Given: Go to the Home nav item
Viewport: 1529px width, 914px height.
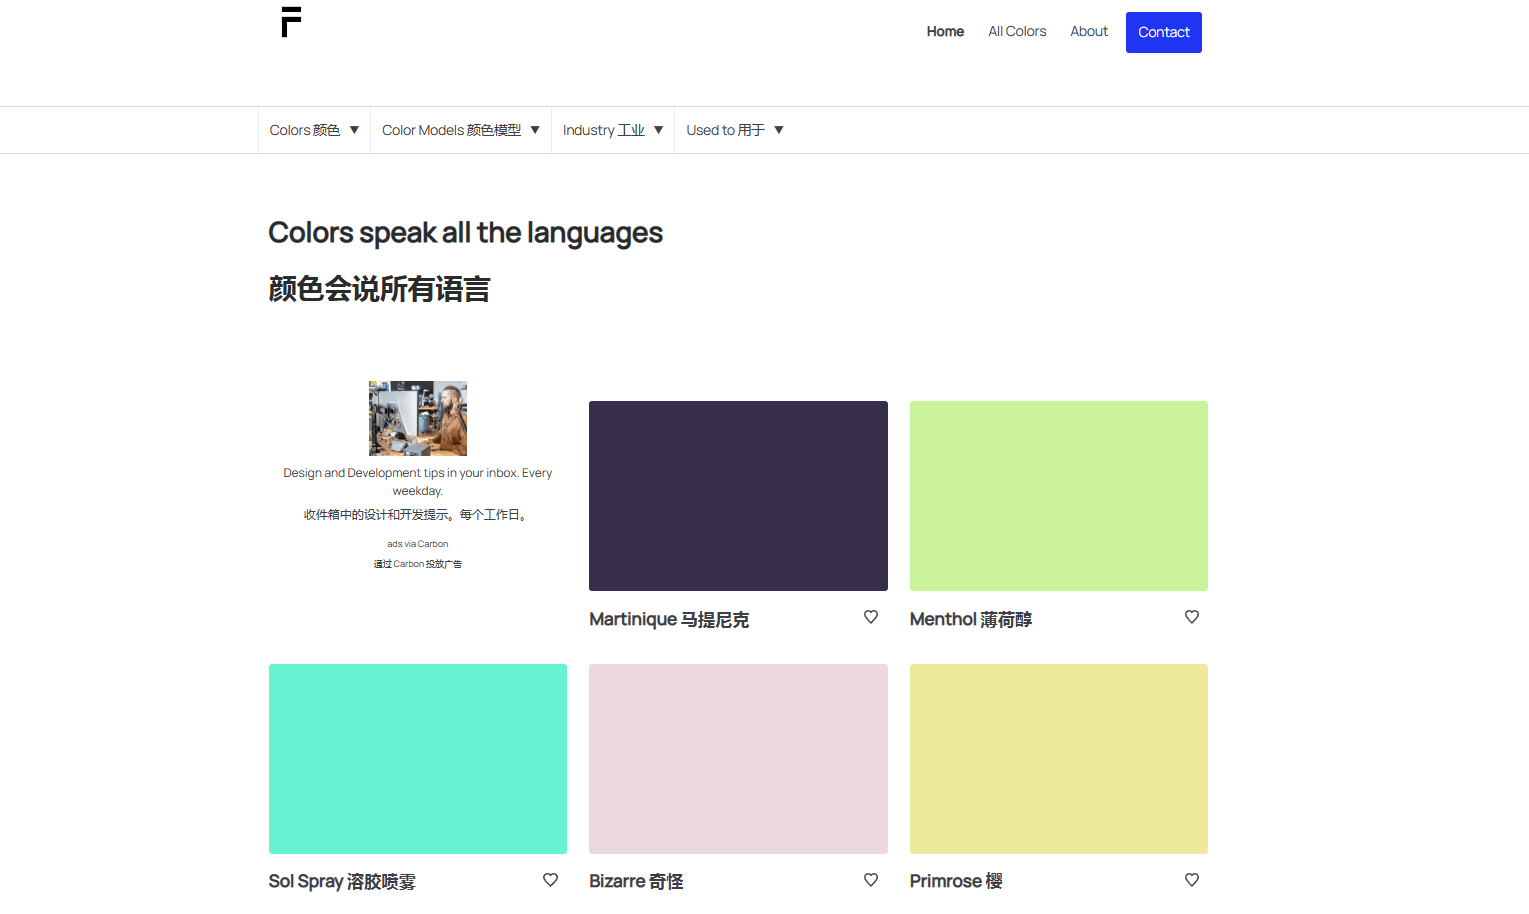Looking at the screenshot, I should pyautogui.click(x=945, y=32).
